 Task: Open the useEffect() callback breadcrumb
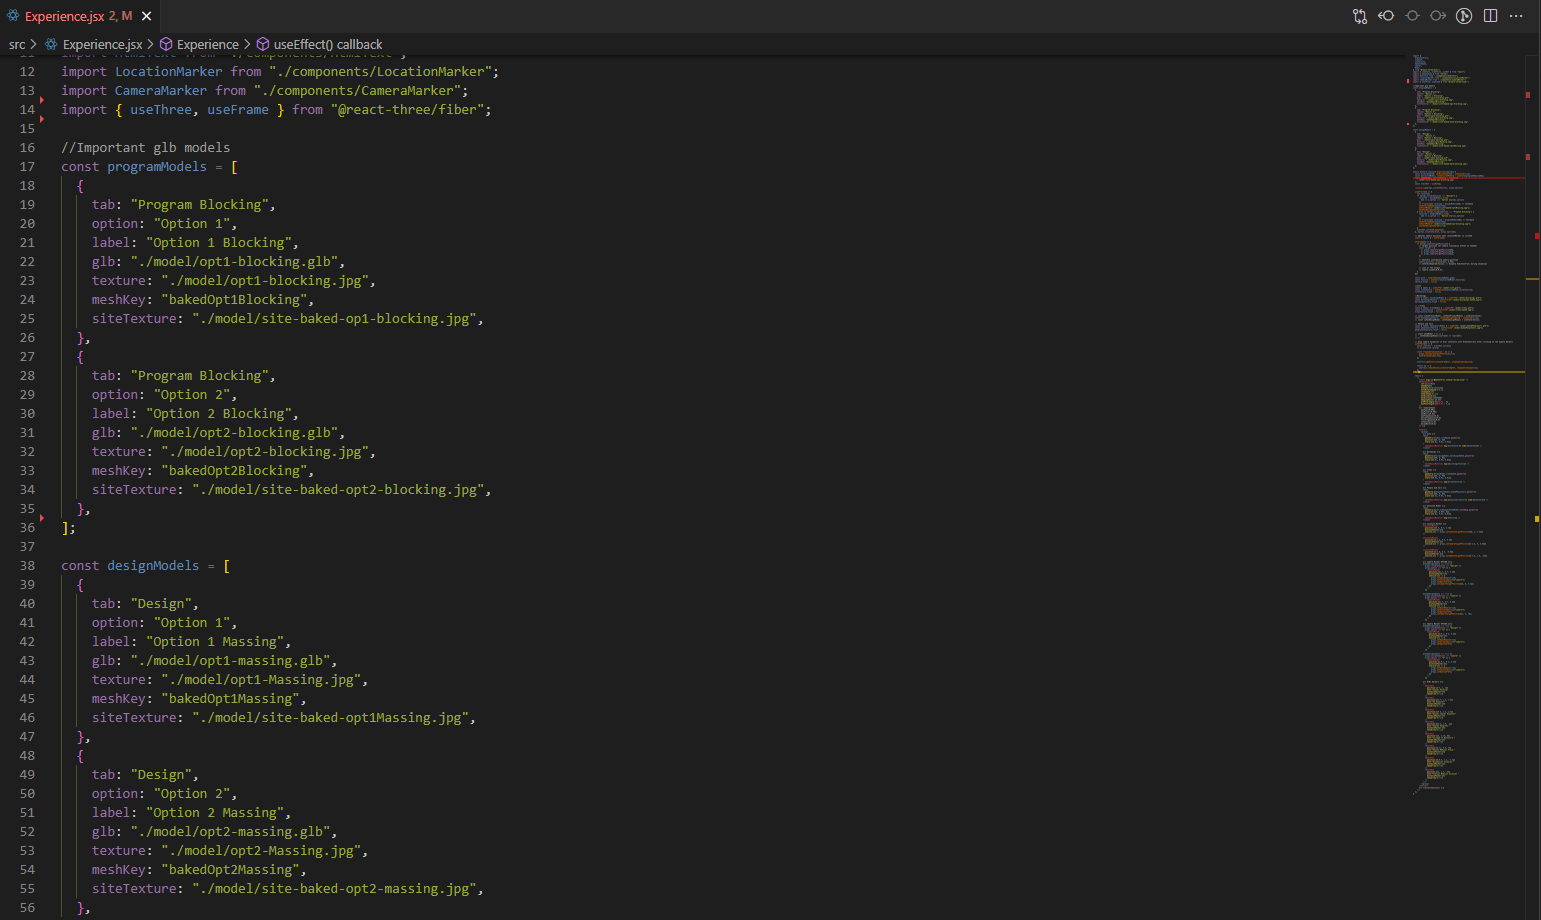pos(327,44)
